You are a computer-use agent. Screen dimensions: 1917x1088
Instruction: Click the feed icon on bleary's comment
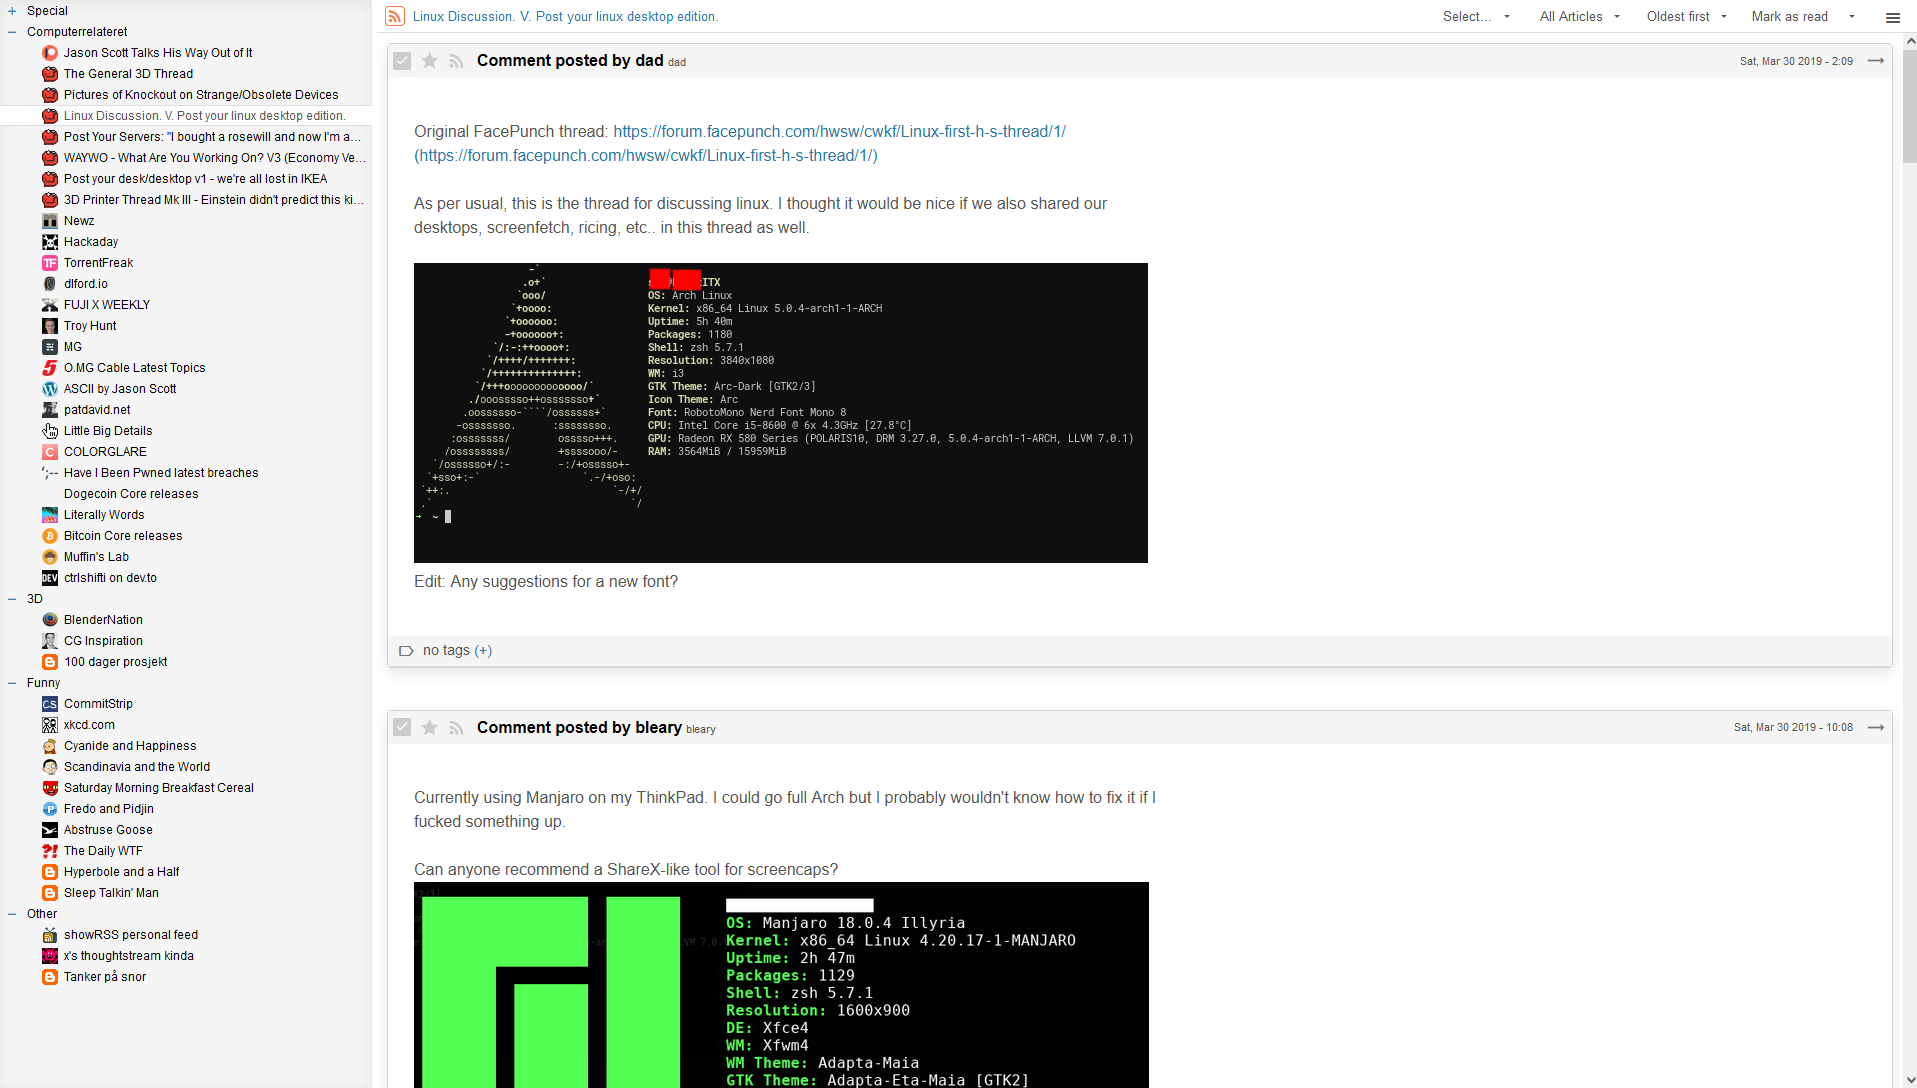coord(456,728)
